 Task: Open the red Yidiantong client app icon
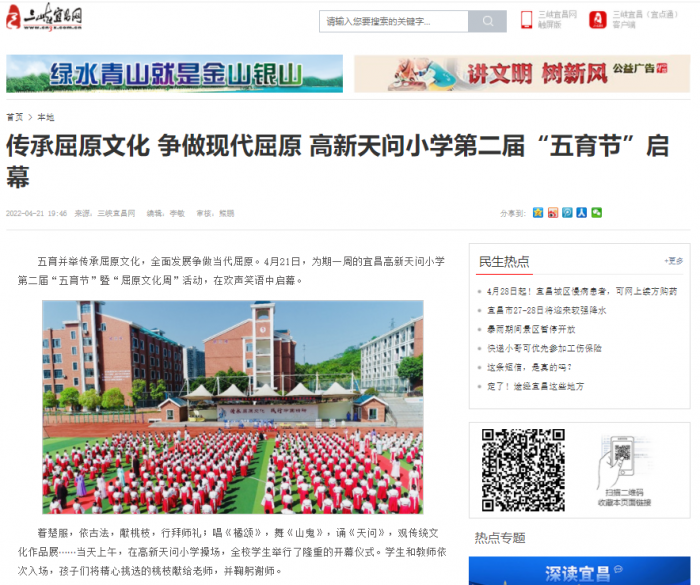pyautogui.click(x=597, y=20)
